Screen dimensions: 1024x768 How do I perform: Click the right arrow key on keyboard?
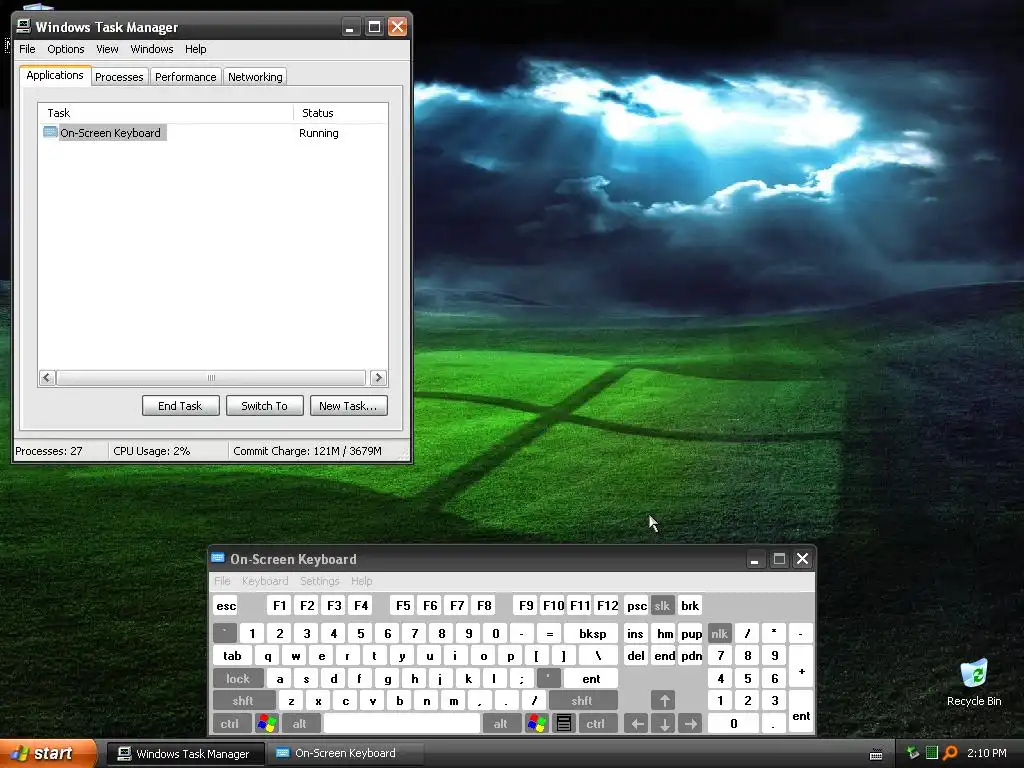click(690, 723)
